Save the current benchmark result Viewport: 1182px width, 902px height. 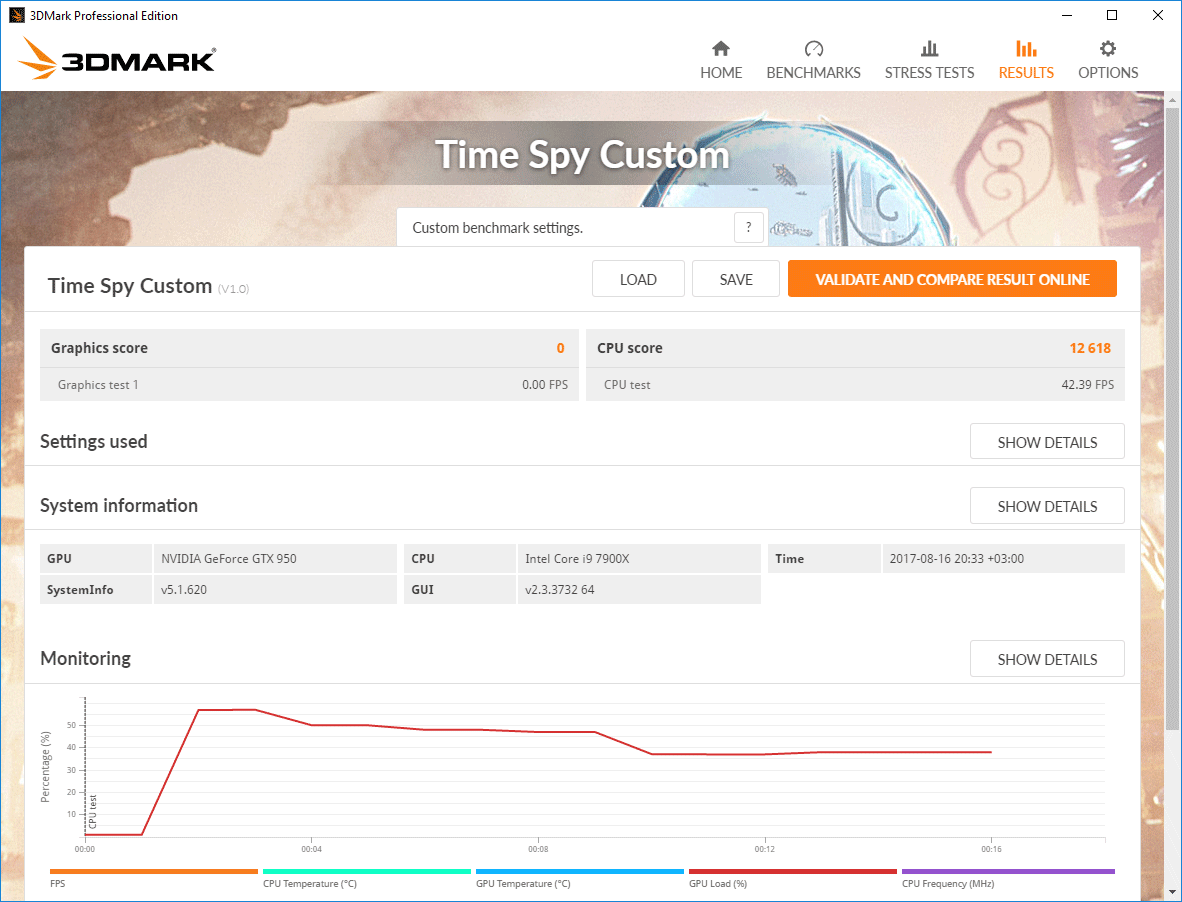coord(736,279)
